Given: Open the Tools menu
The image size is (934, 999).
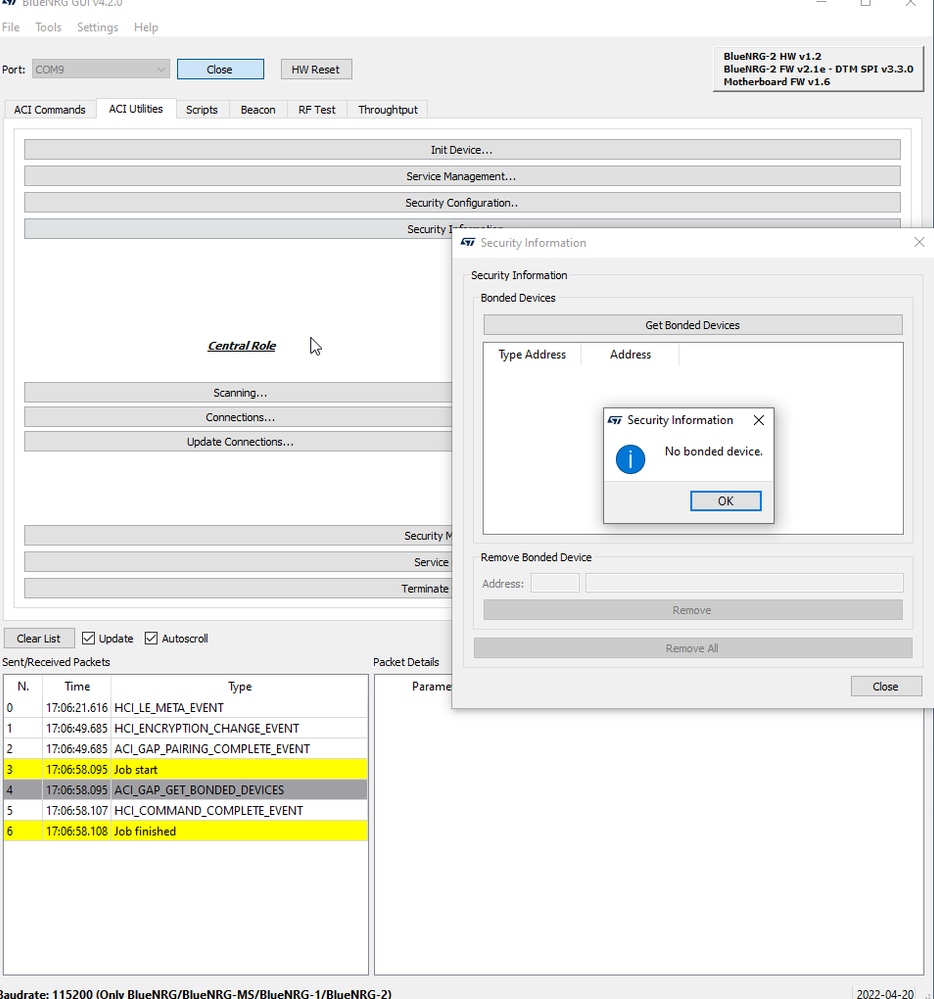Looking at the screenshot, I should click(x=48, y=27).
